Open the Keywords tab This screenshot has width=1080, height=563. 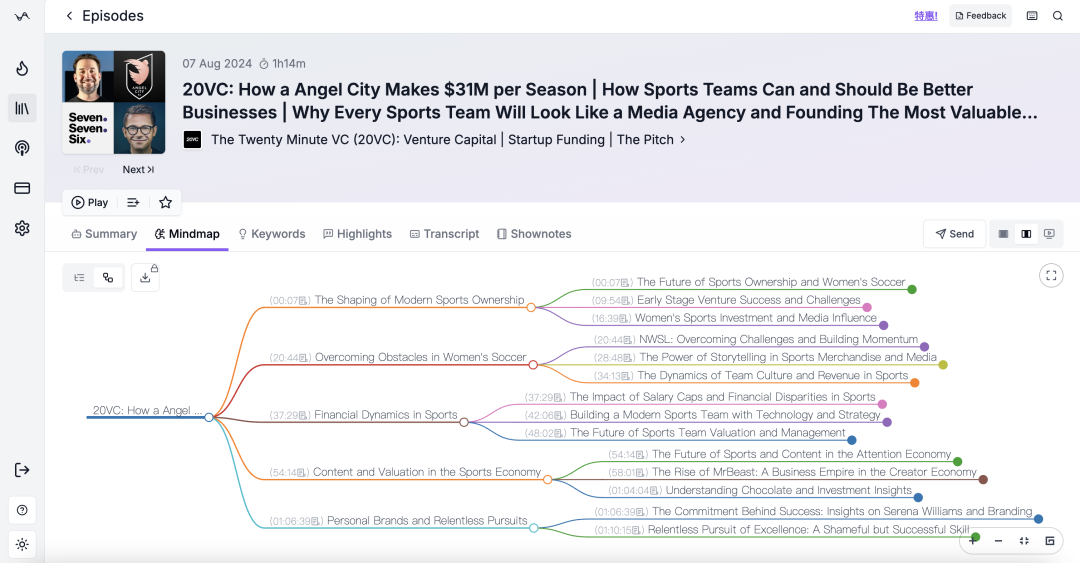tap(271, 234)
